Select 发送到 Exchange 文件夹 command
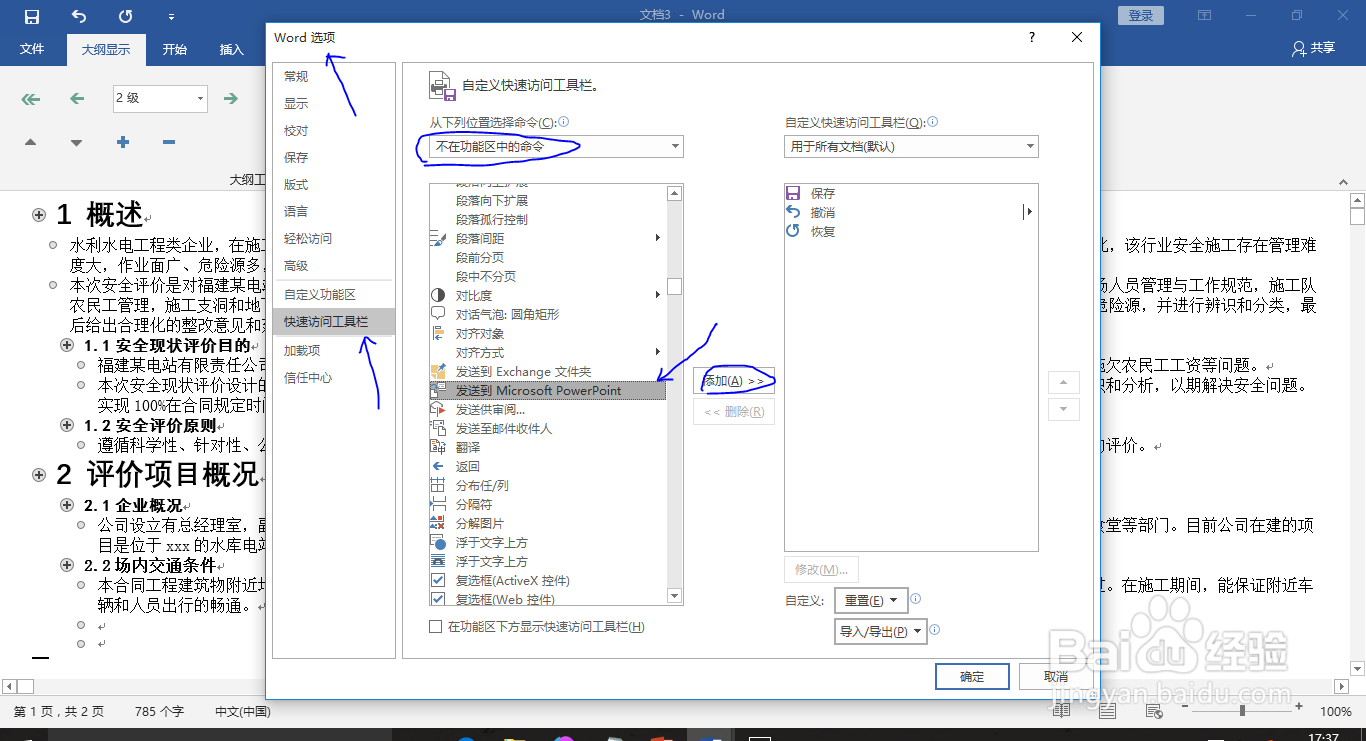Screen dimensions: 1366x741 pyautogui.click(x=547, y=371)
